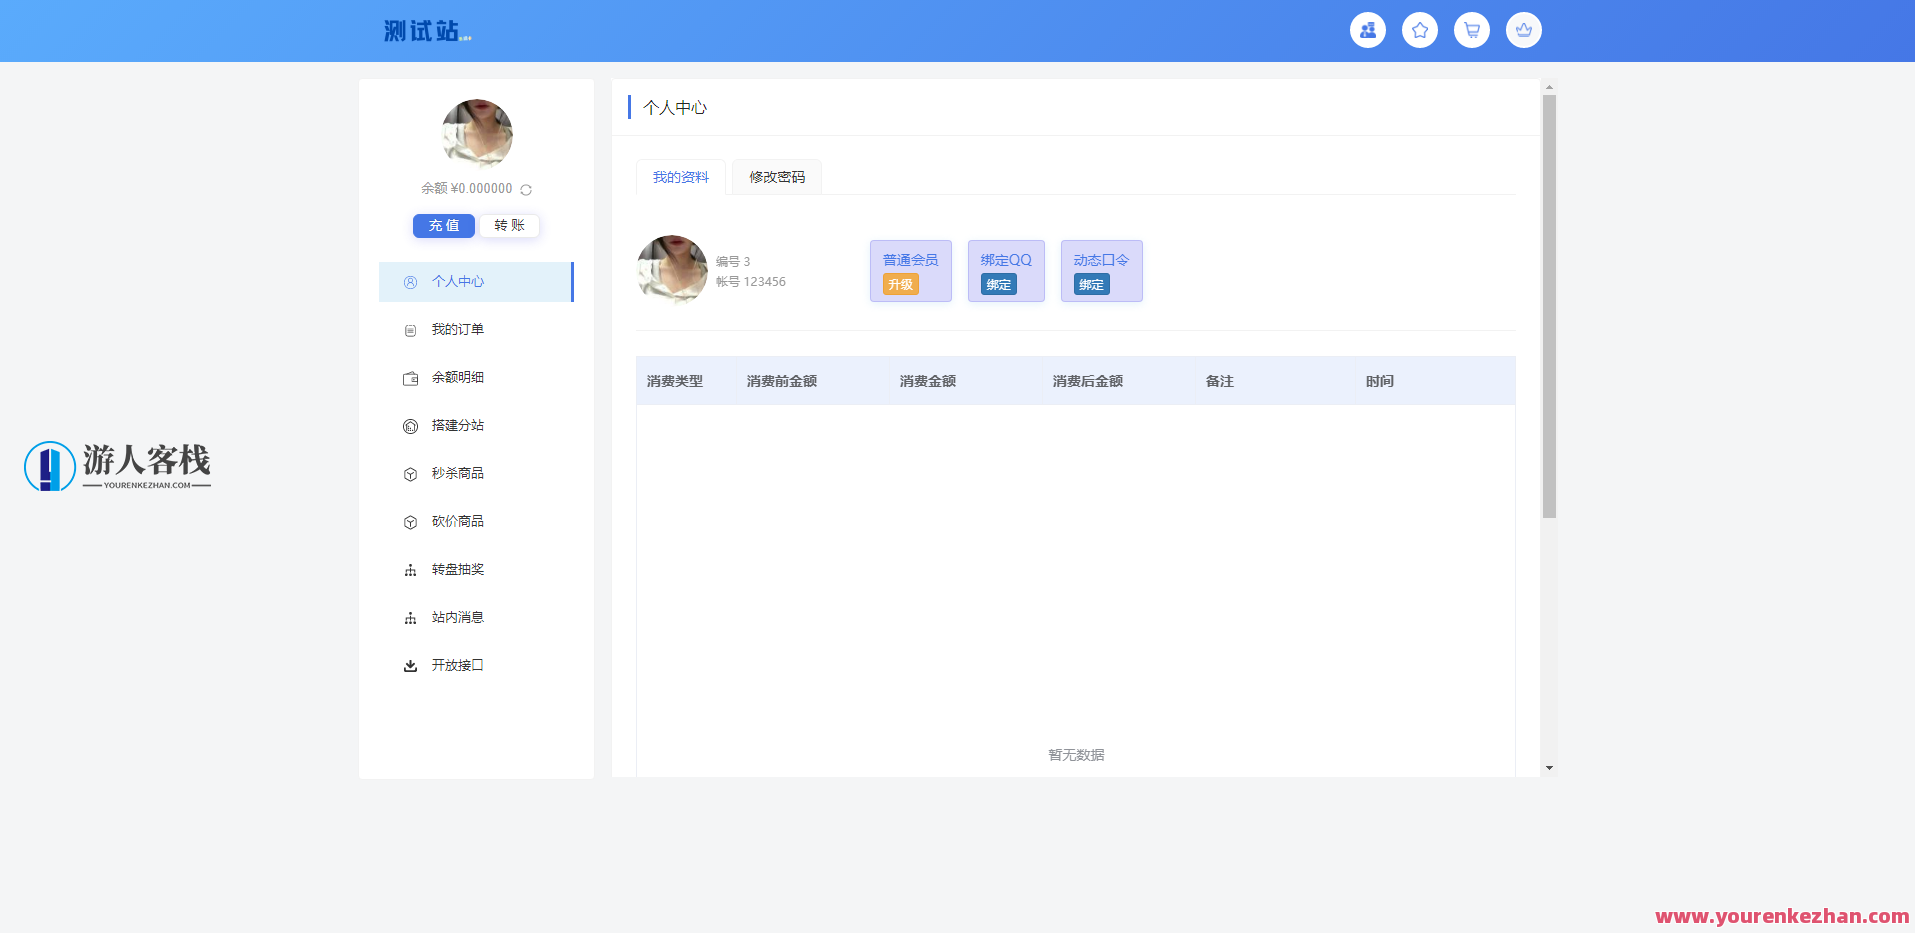This screenshot has height=933, width=1915.
Task: Click the 升级 upgrade button under 普通会员
Action: pos(899,284)
